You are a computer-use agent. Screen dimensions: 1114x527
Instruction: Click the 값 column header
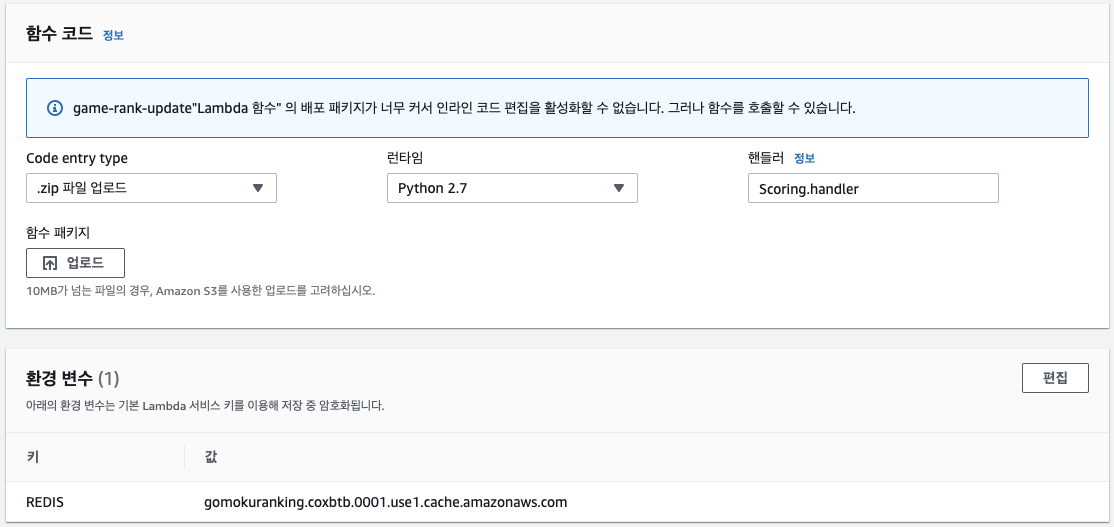coord(210,457)
